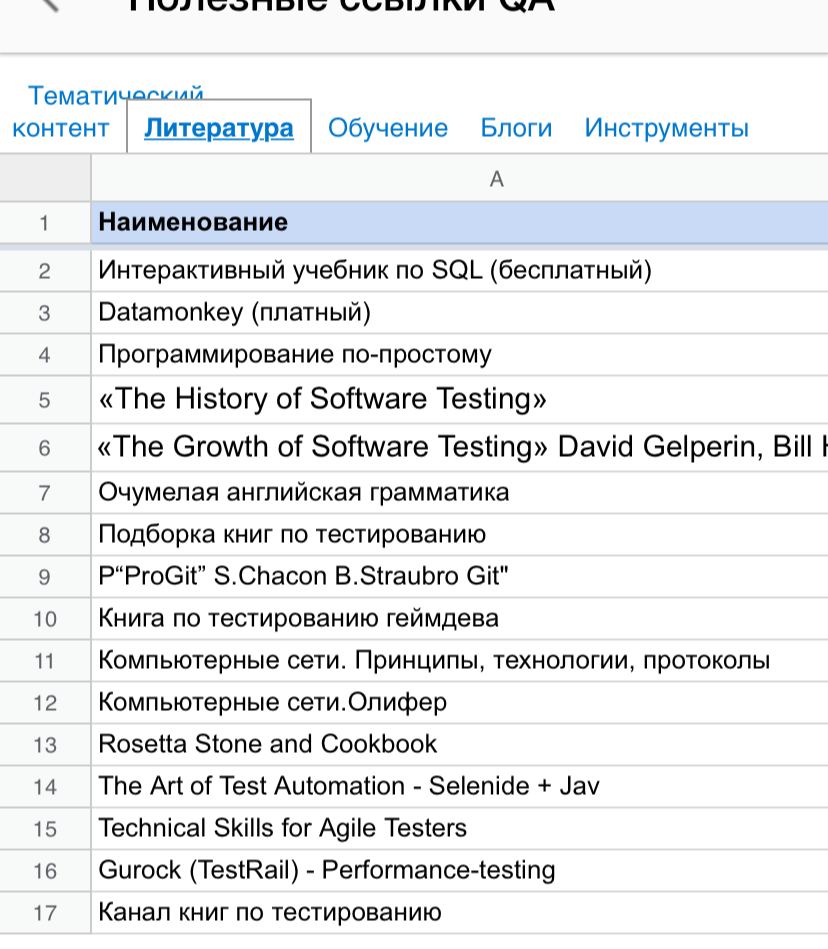Select row header 6

[x=45, y=448]
